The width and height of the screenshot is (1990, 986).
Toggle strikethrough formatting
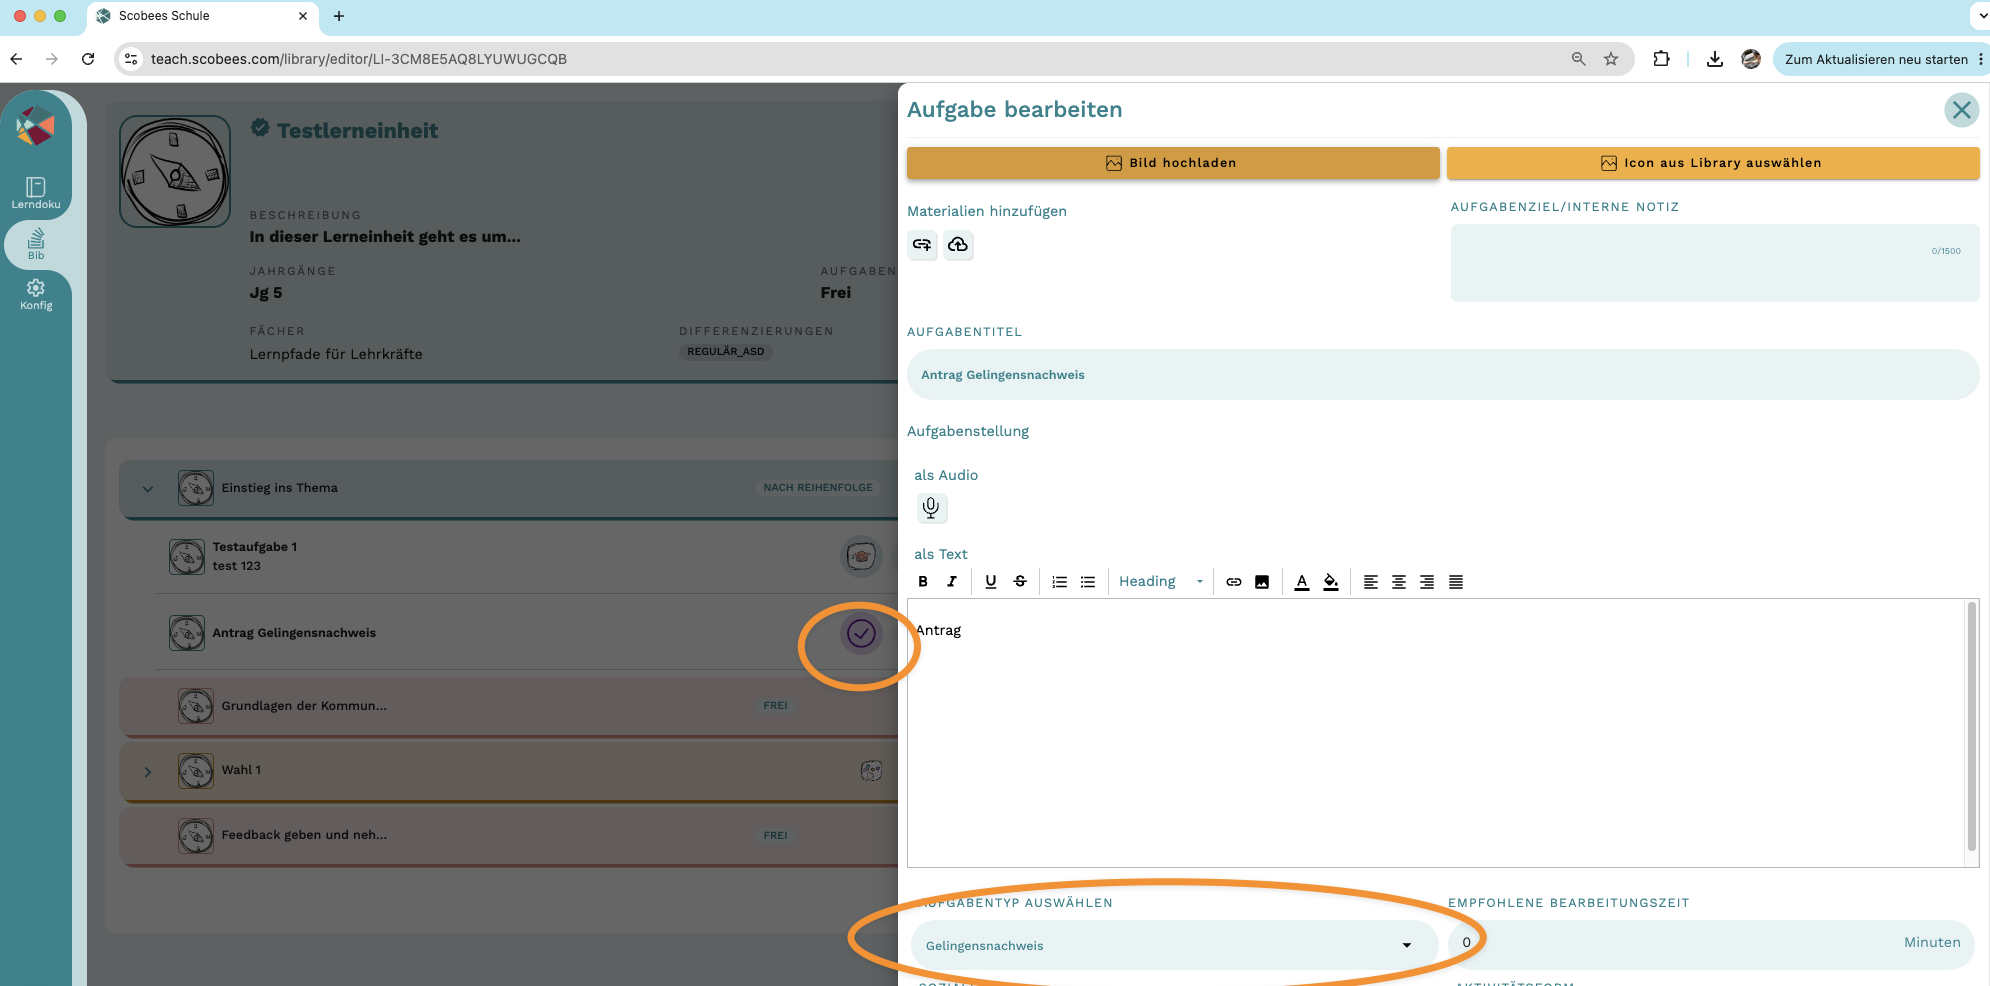1020,582
